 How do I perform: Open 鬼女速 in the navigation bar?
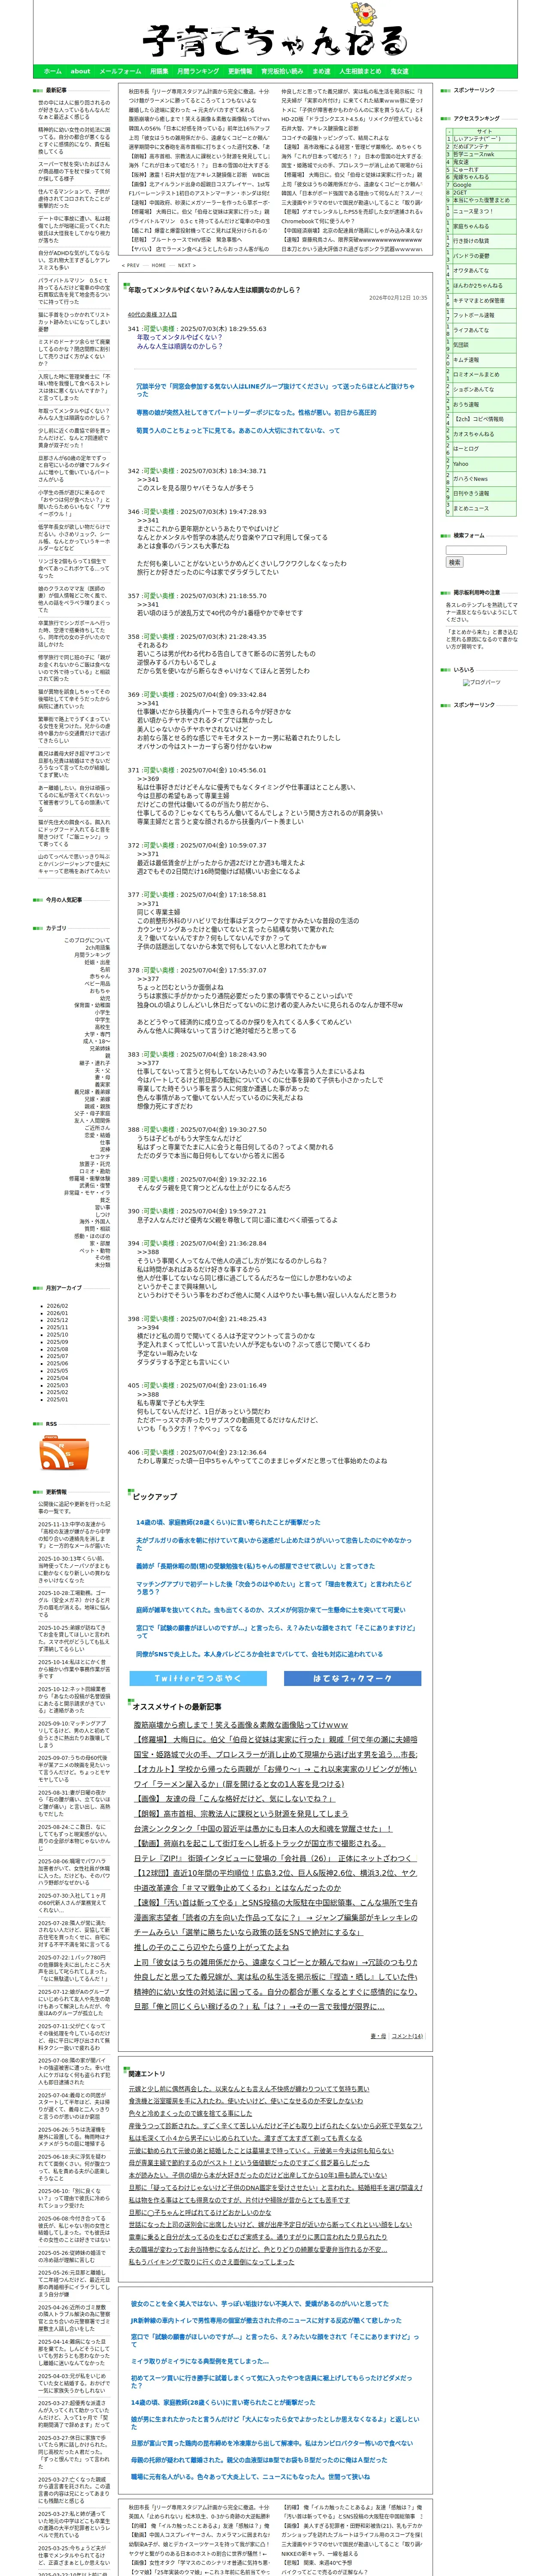pyautogui.click(x=399, y=71)
